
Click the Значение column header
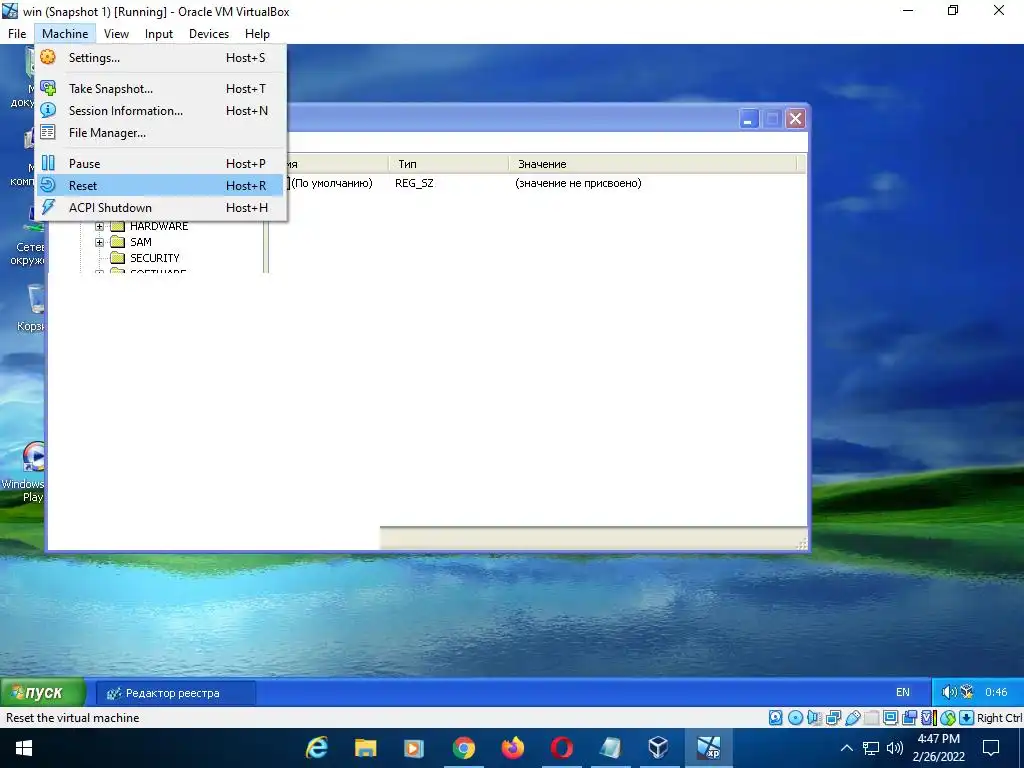tap(652, 164)
